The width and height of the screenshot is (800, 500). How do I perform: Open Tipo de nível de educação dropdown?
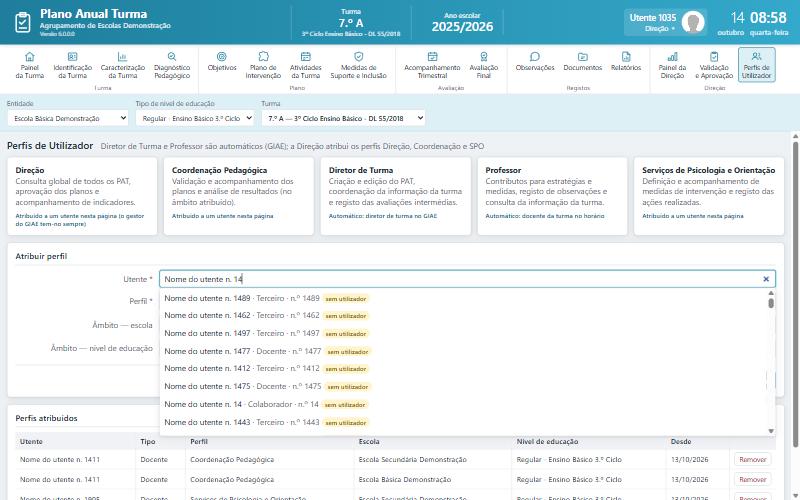[195, 118]
